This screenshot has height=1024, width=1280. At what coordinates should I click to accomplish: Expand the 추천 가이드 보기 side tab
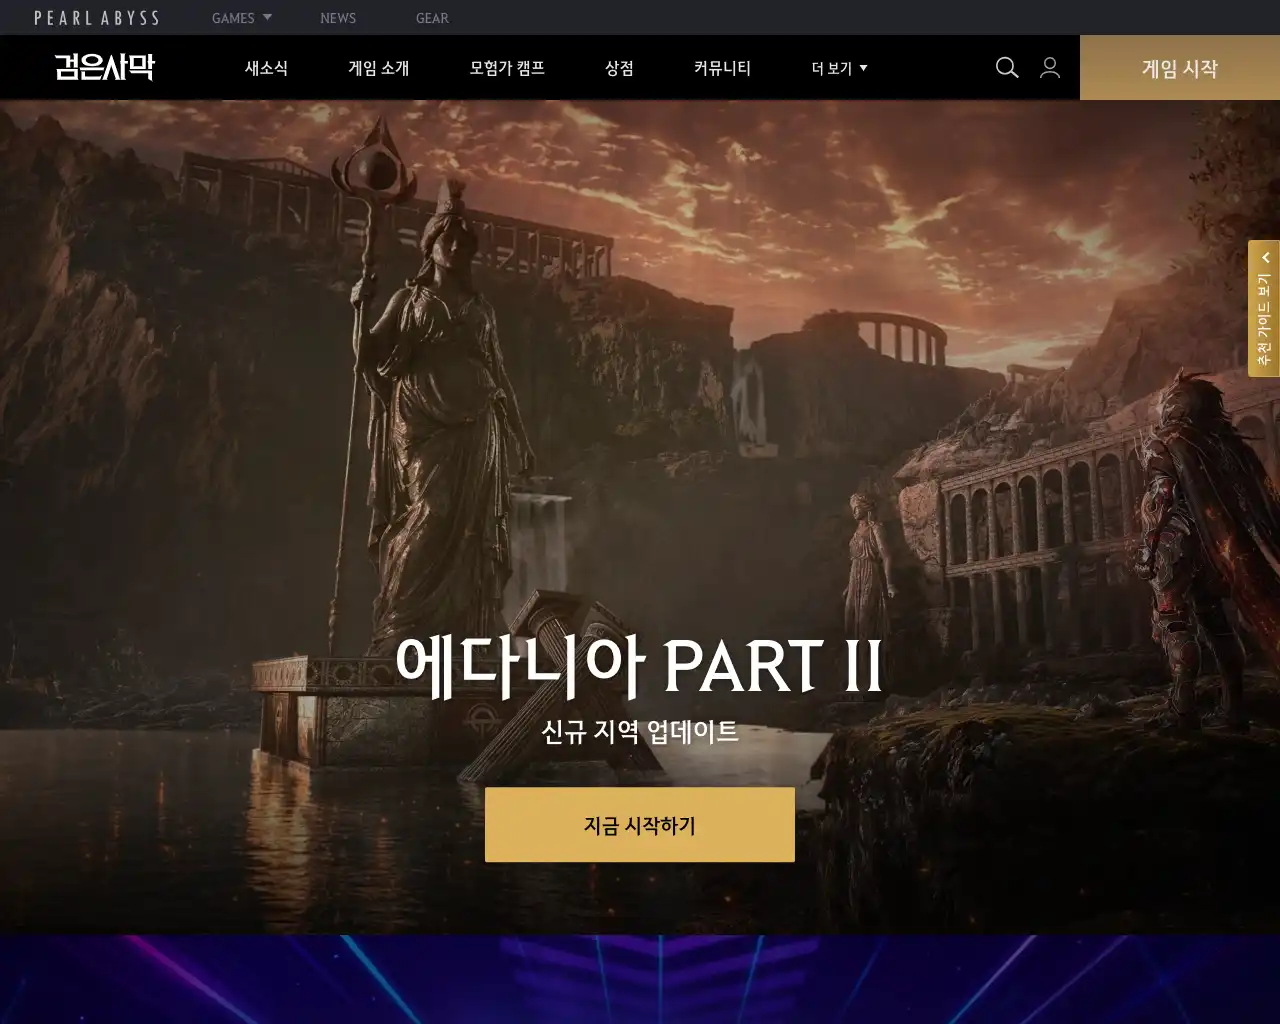click(x=1264, y=309)
